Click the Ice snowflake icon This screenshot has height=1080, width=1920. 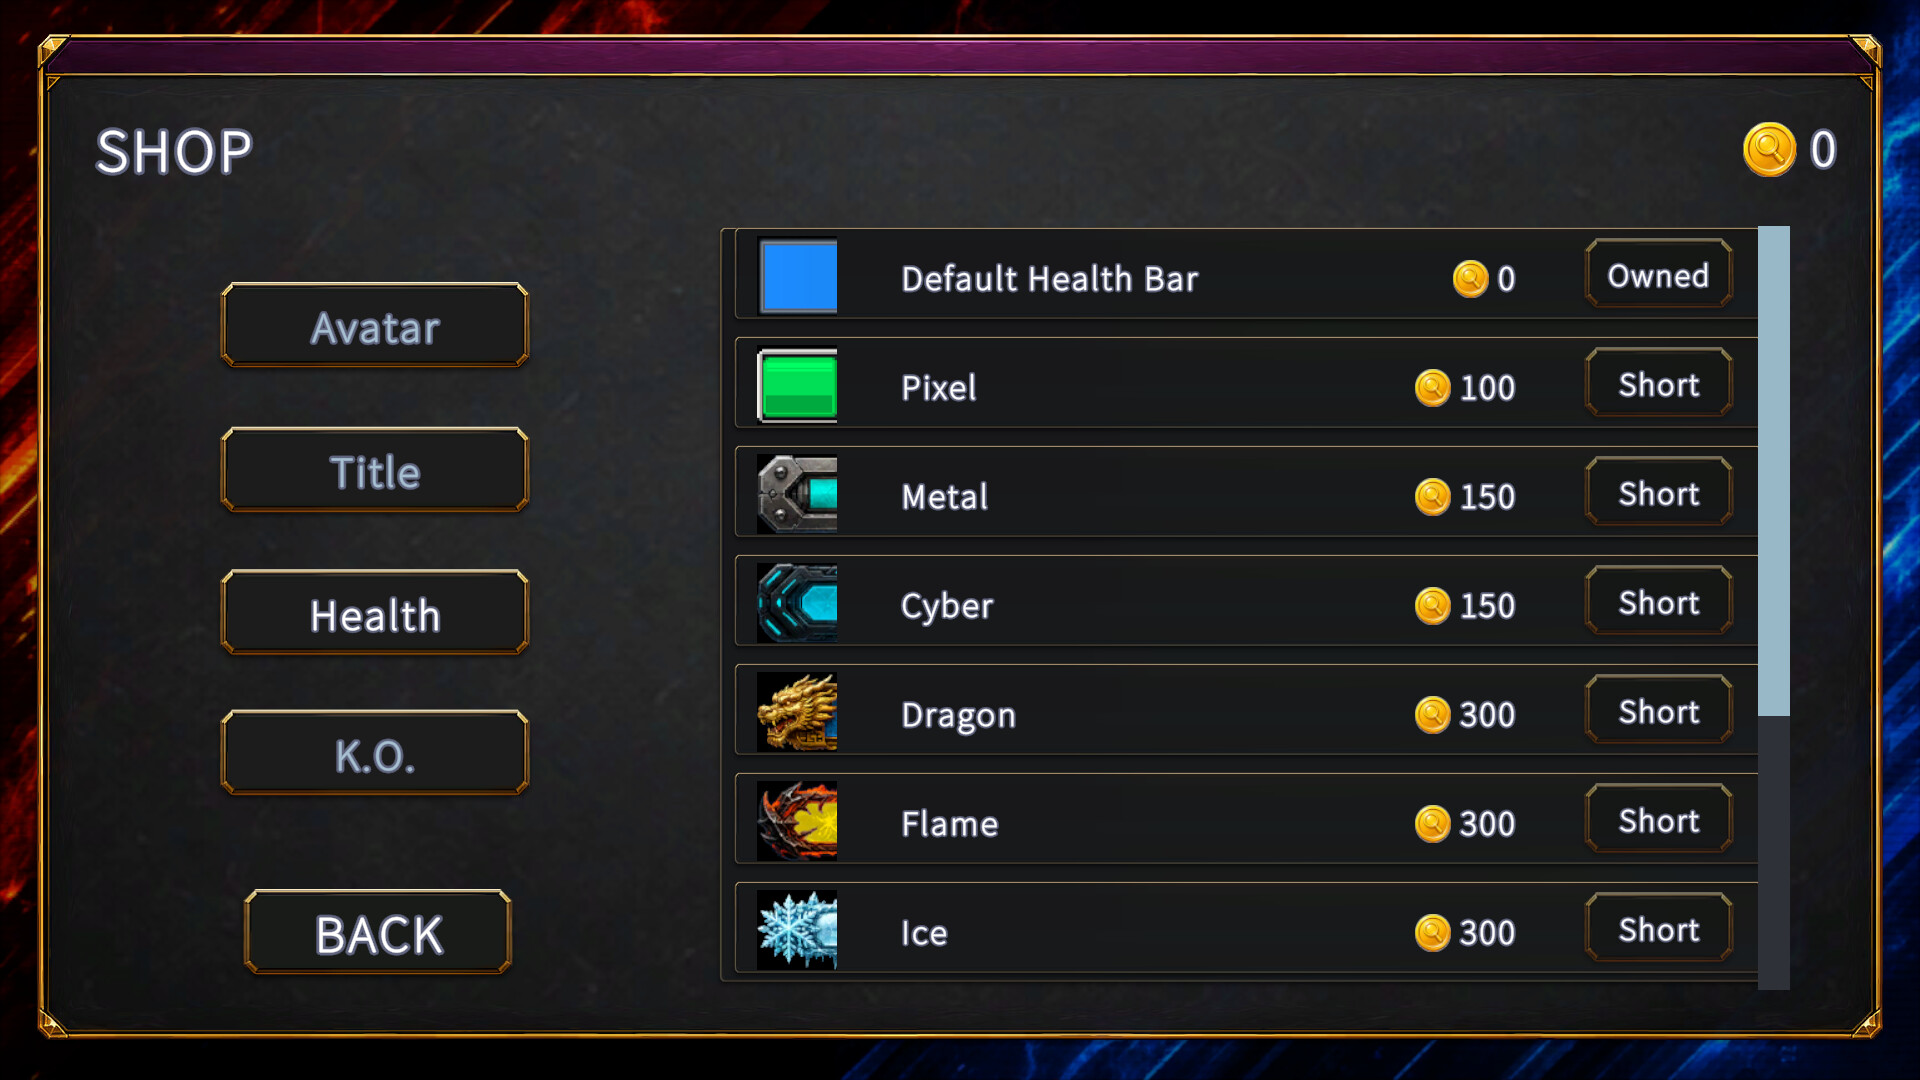pos(797,930)
